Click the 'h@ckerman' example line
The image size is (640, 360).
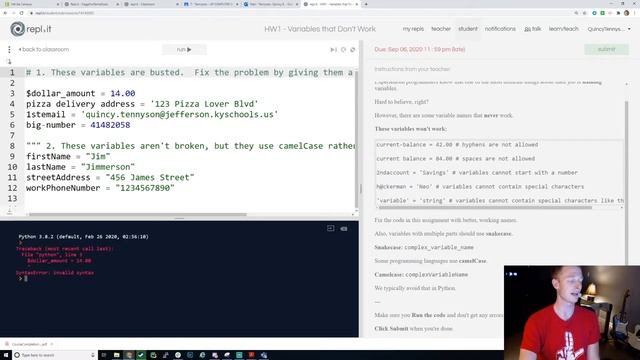point(480,187)
